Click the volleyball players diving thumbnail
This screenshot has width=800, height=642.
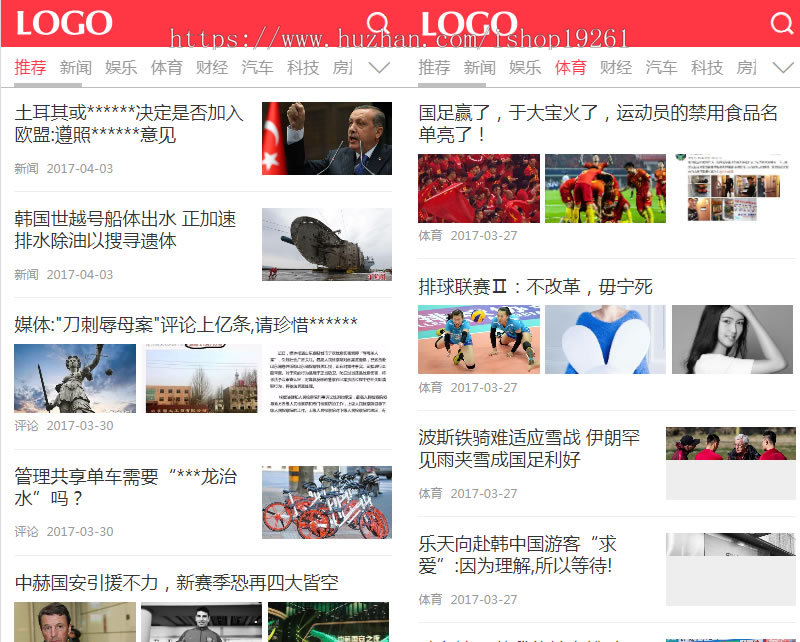[479, 339]
